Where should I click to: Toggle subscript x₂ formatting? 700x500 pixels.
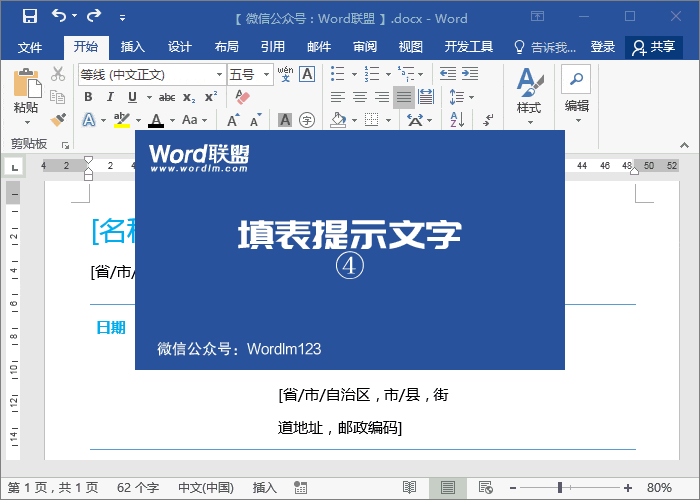189,98
